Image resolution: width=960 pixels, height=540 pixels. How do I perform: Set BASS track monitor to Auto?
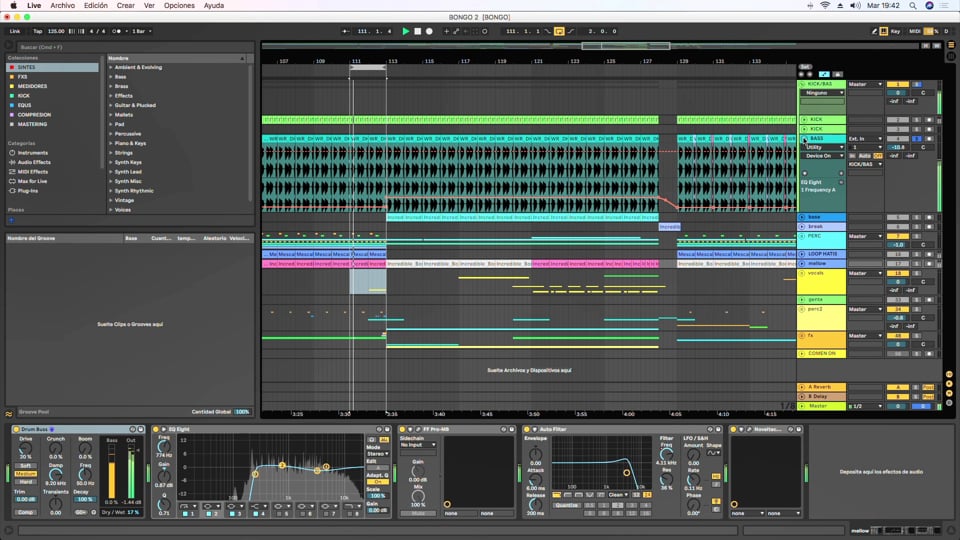(x=864, y=156)
